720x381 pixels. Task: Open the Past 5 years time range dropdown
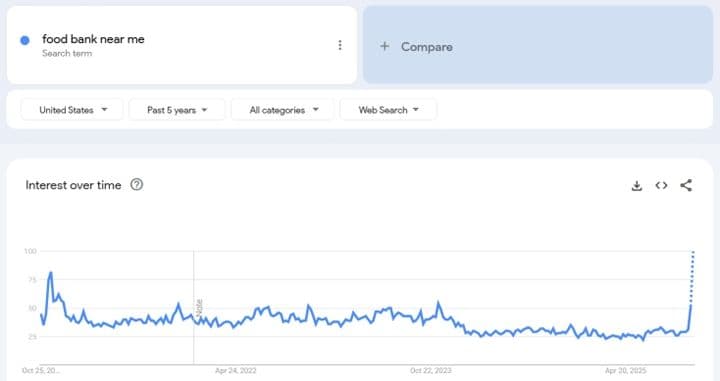(x=177, y=110)
